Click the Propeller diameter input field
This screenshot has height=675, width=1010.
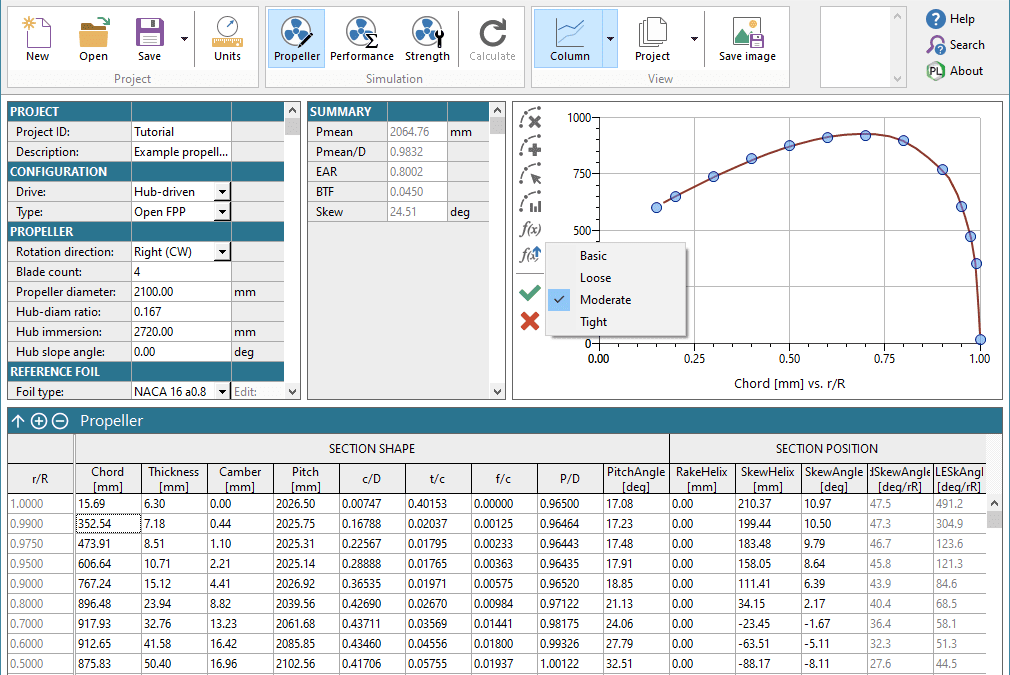pyautogui.click(x=180, y=292)
